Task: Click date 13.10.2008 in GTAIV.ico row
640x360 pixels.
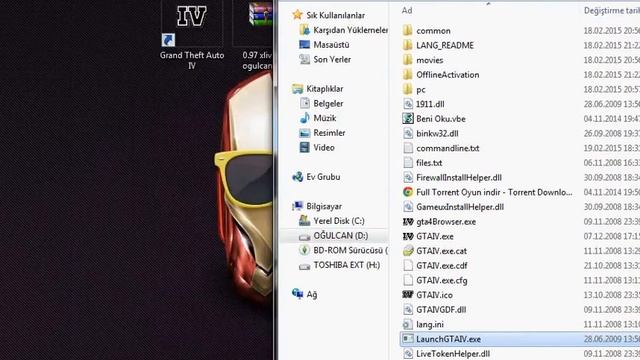Action: (x=611, y=295)
